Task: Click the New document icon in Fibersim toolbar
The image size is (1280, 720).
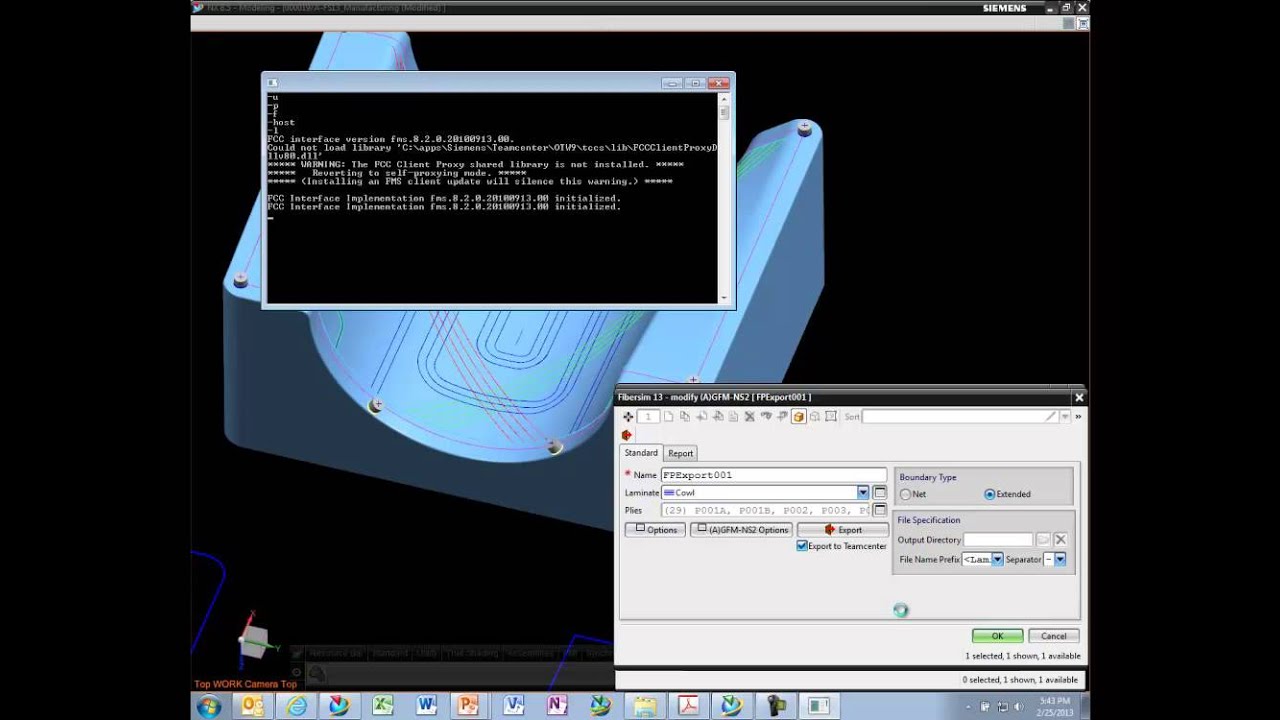Action: [x=669, y=417]
